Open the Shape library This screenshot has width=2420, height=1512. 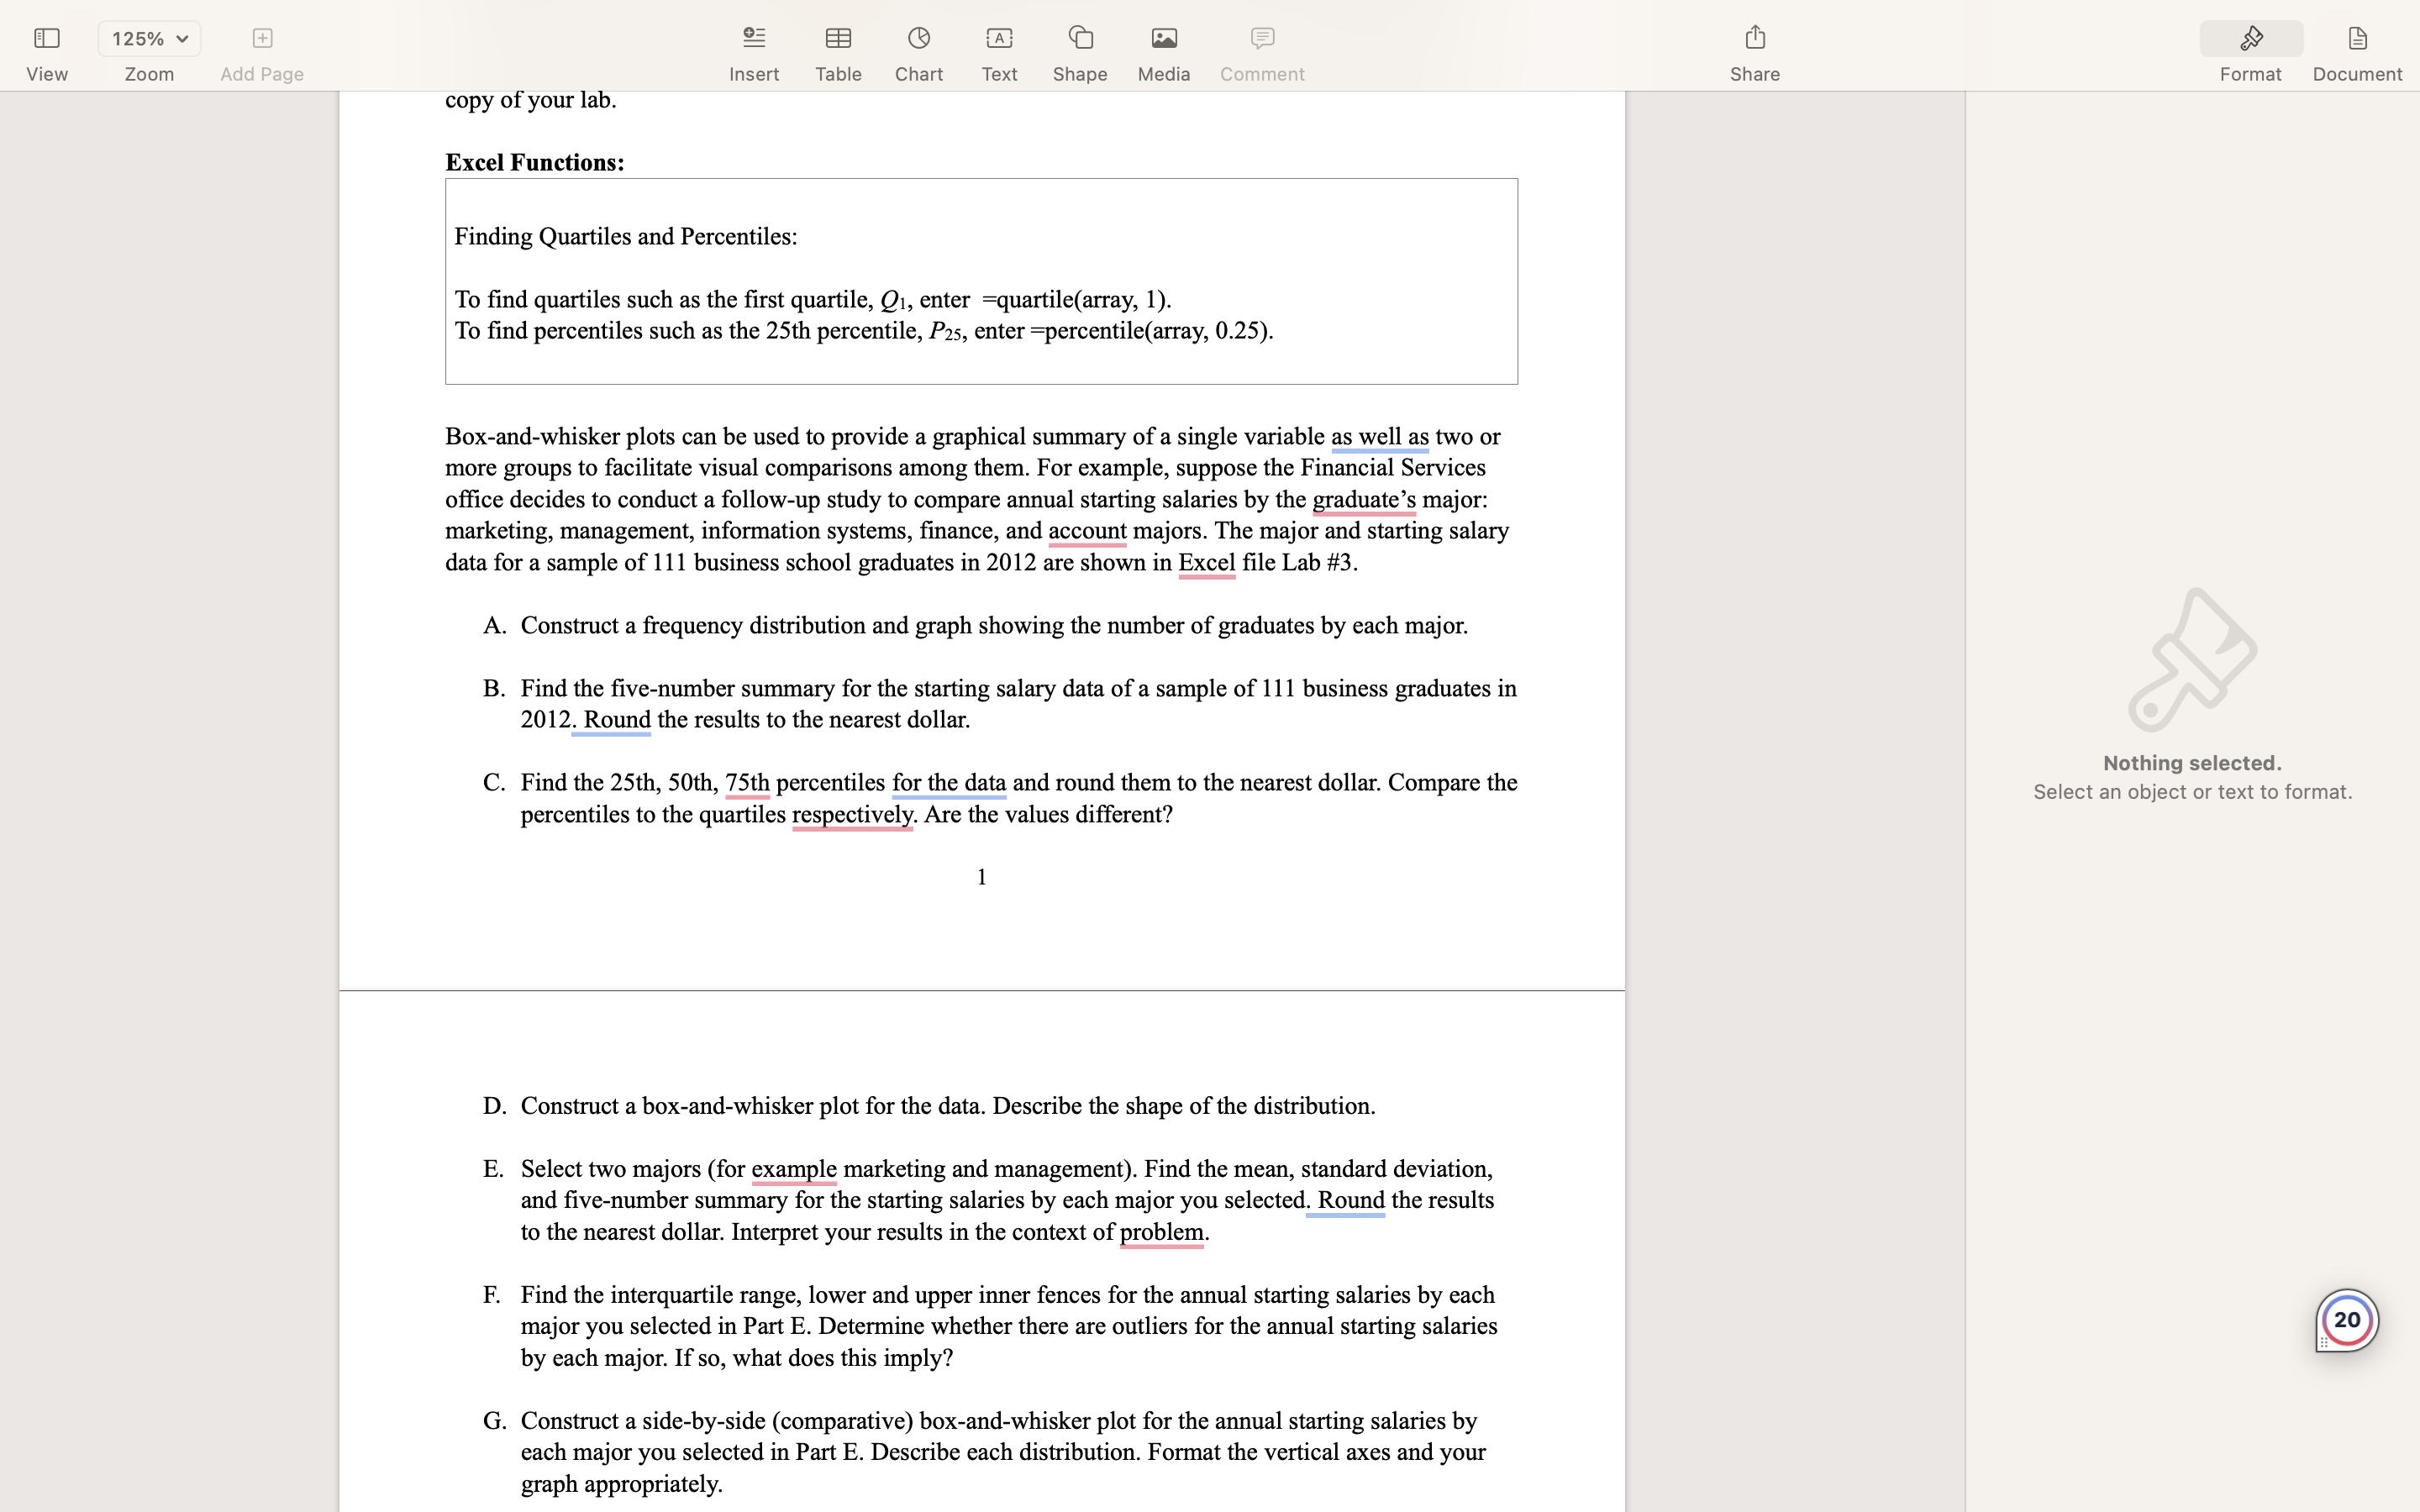click(1079, 39)
